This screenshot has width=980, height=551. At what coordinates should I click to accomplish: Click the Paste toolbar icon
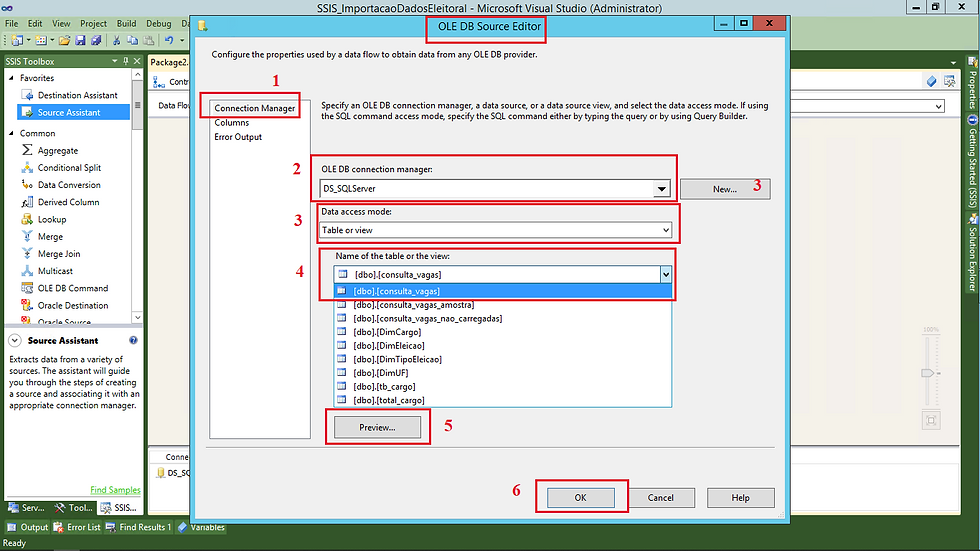tap(148, 41)
